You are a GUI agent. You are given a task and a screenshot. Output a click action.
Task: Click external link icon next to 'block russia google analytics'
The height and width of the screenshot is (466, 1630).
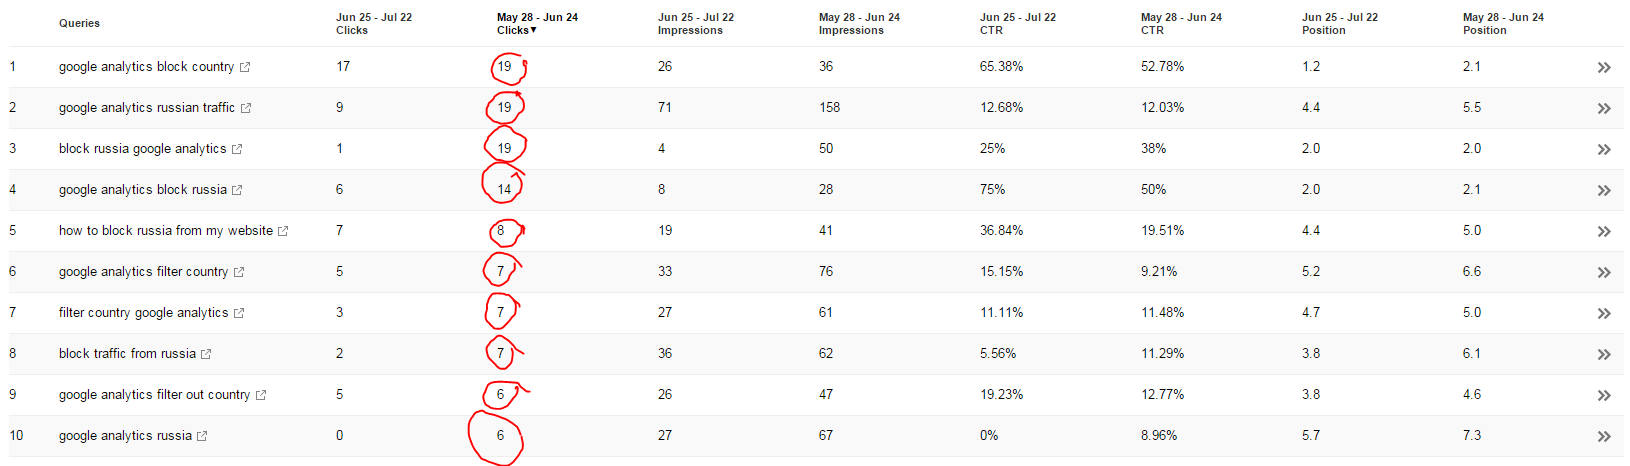(237, 149)
